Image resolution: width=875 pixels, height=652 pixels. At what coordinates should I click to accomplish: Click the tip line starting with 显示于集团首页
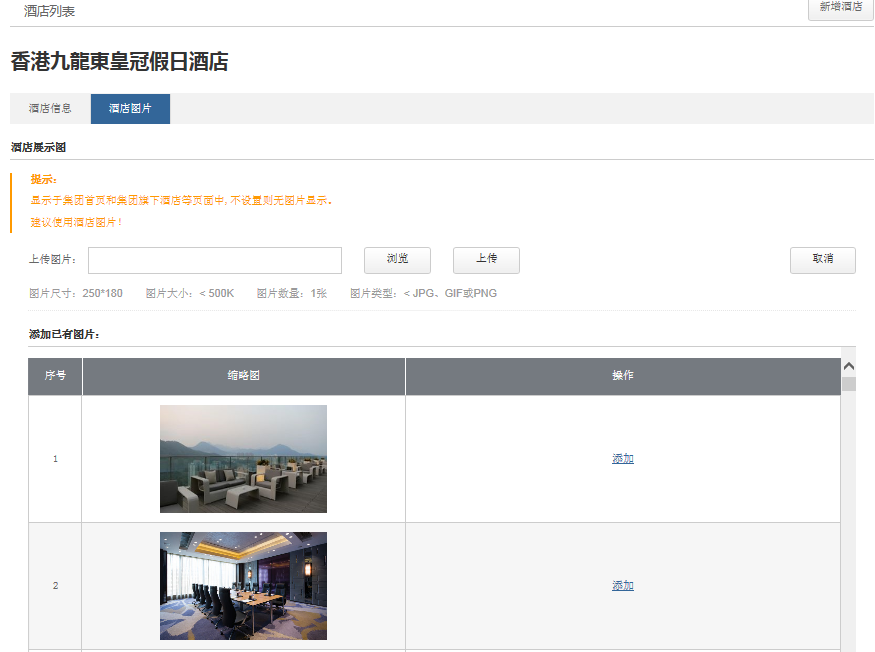coord(181,200)
